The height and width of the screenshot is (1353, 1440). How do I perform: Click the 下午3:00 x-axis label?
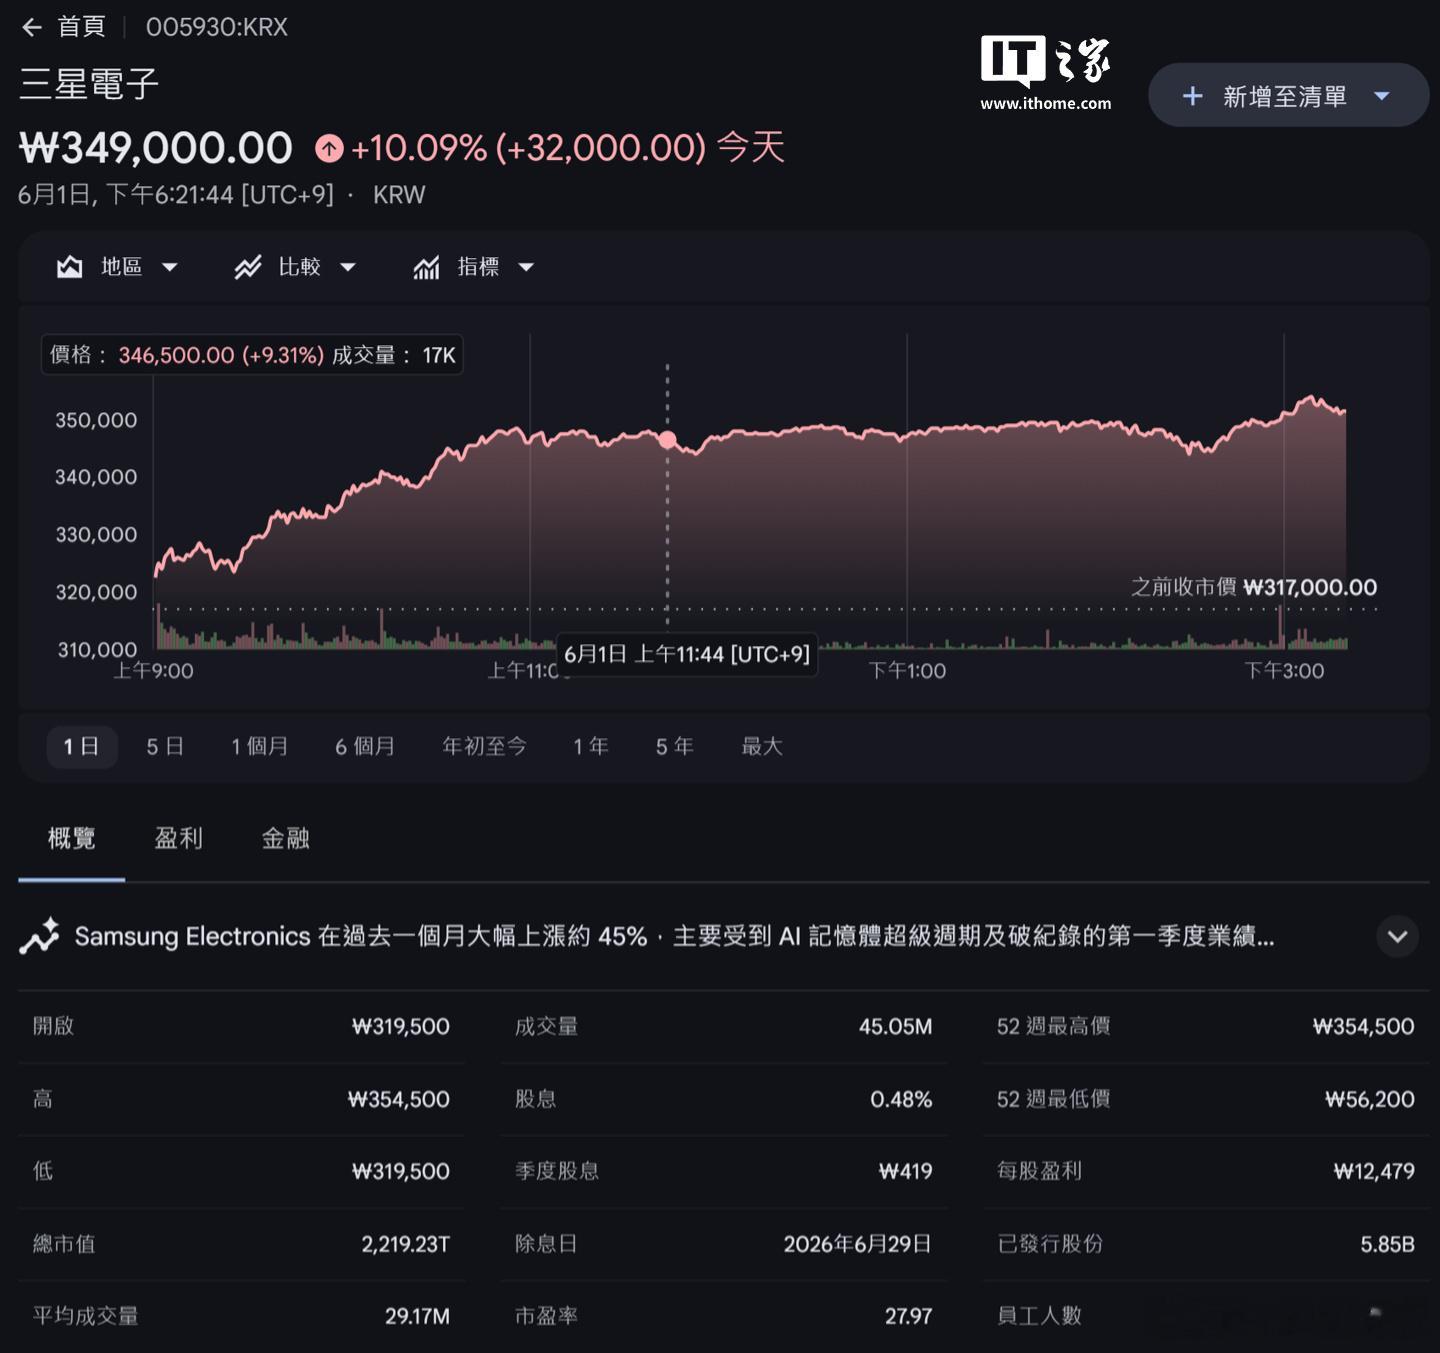pos(1284,671)
